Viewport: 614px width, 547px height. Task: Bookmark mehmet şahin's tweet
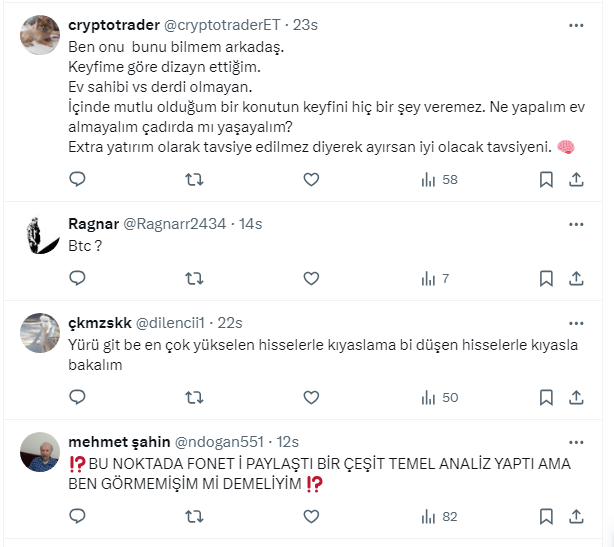[x=546, y=516]
